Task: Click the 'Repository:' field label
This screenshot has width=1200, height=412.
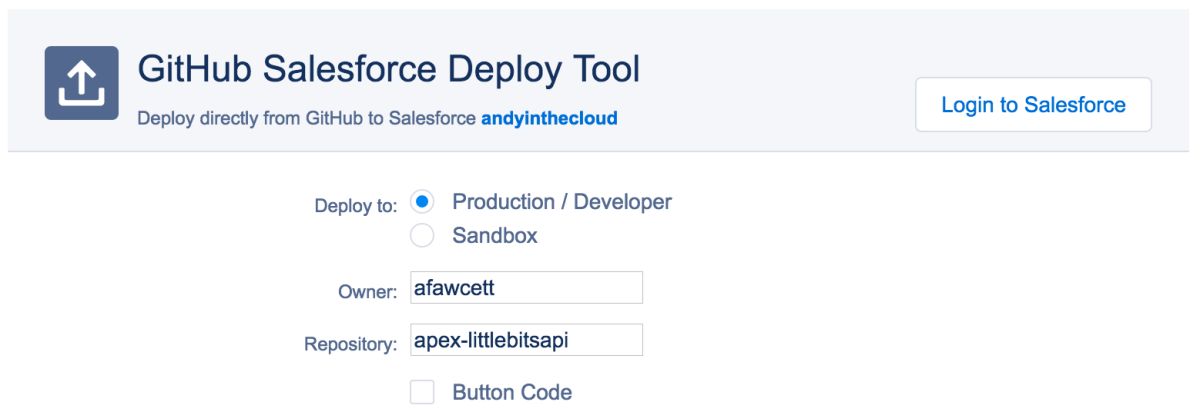Action: coord(351,344)
